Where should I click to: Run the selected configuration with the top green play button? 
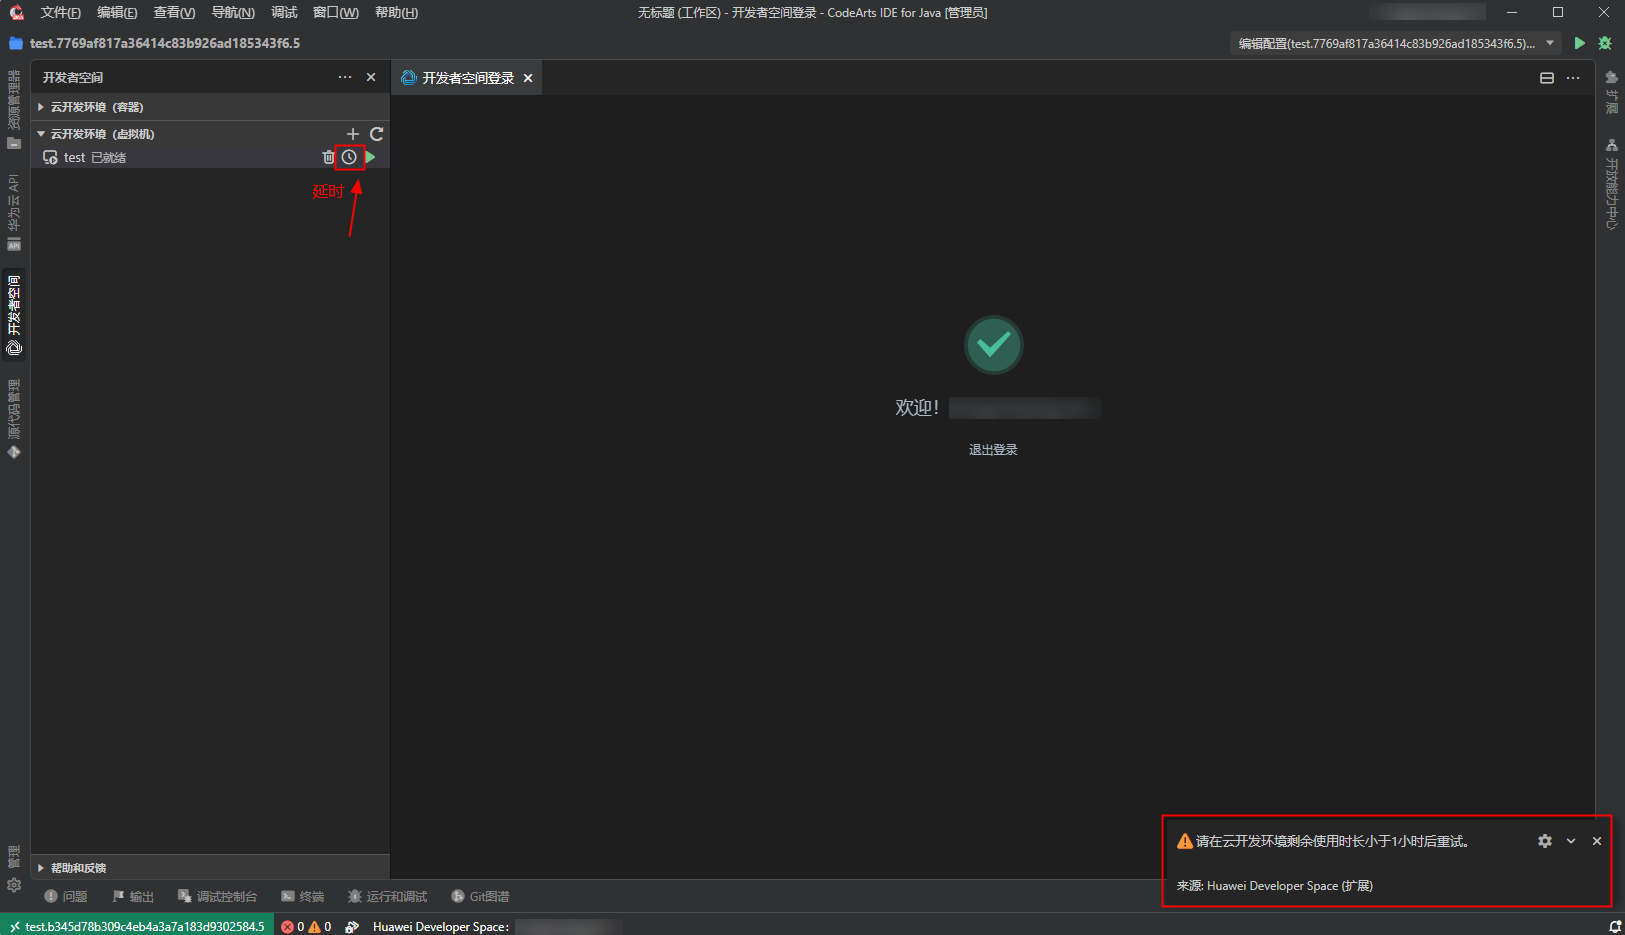pyautogui.click(x=1580, y=43)
